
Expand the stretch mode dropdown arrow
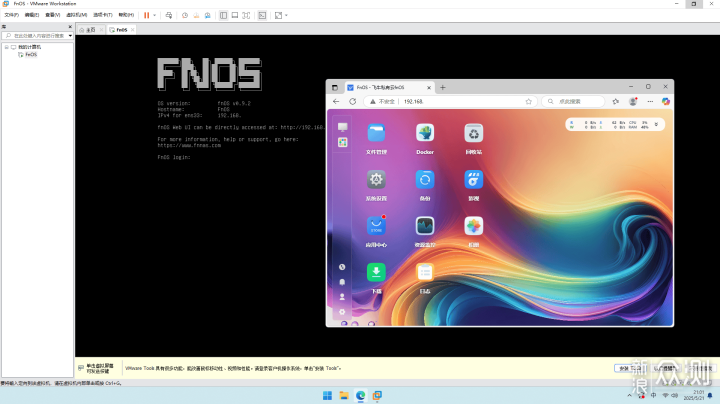click(x=286, y=15)
